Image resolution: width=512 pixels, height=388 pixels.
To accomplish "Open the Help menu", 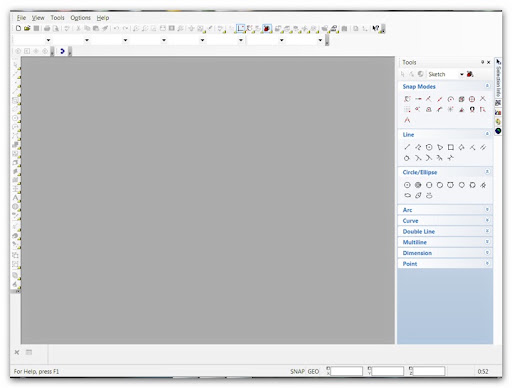I will pos(103,18).
